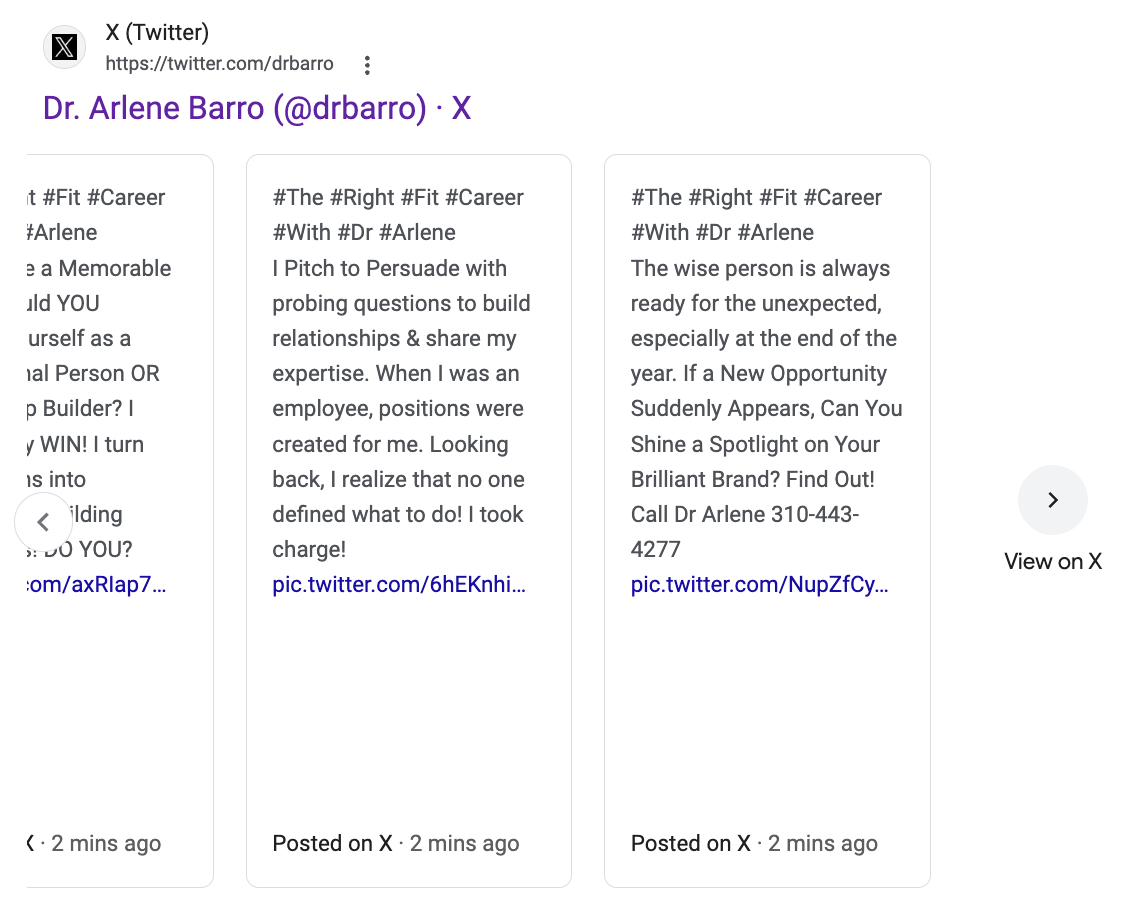The height and width of the screenshot is (900, 1128).
Task: Open the partially visible axRIap7 link
Action: [96, 584]
